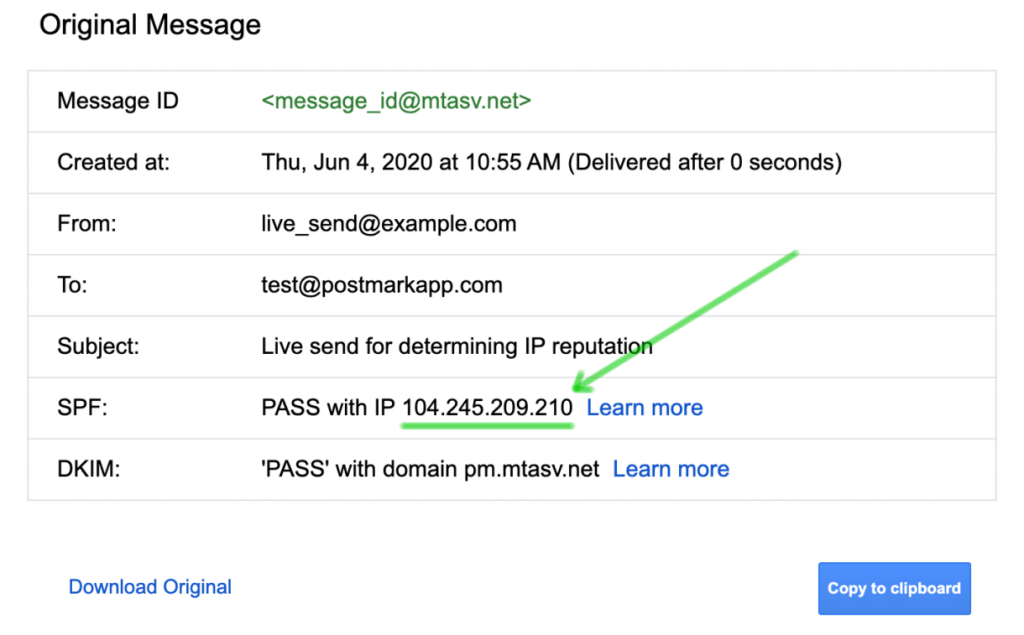The width and height of the screenshot is (1024, 635).
Task: Click the recipient test@postmarkapp.com
Action: click(381, 285)
